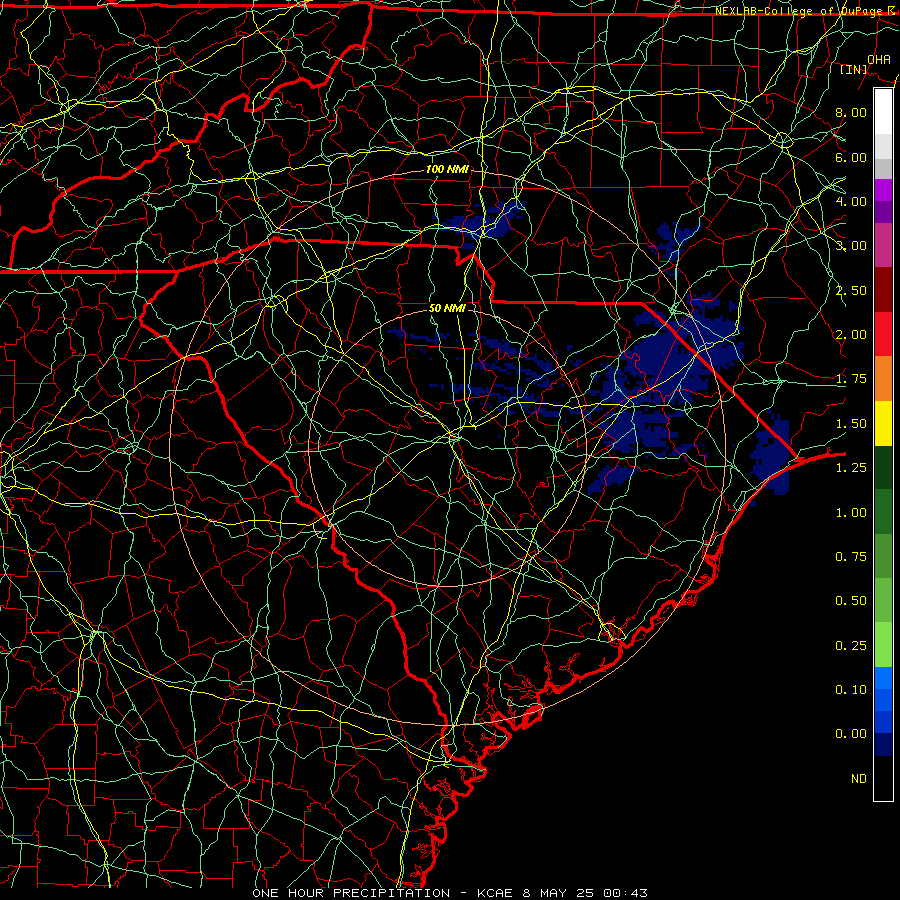Image resolution: width=900 pixels, height=900 pixels.
Task: Click the white 8.00 inch legend swatch
Action: click(883, 112)
